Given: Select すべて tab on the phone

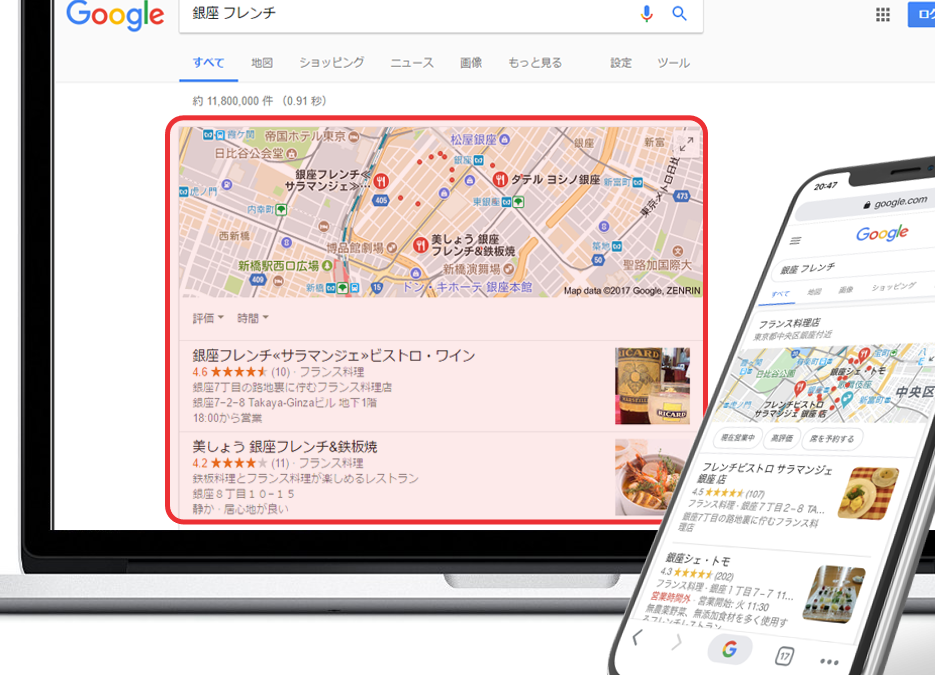Looking at the screenshot, I should (x=780, y=293).
